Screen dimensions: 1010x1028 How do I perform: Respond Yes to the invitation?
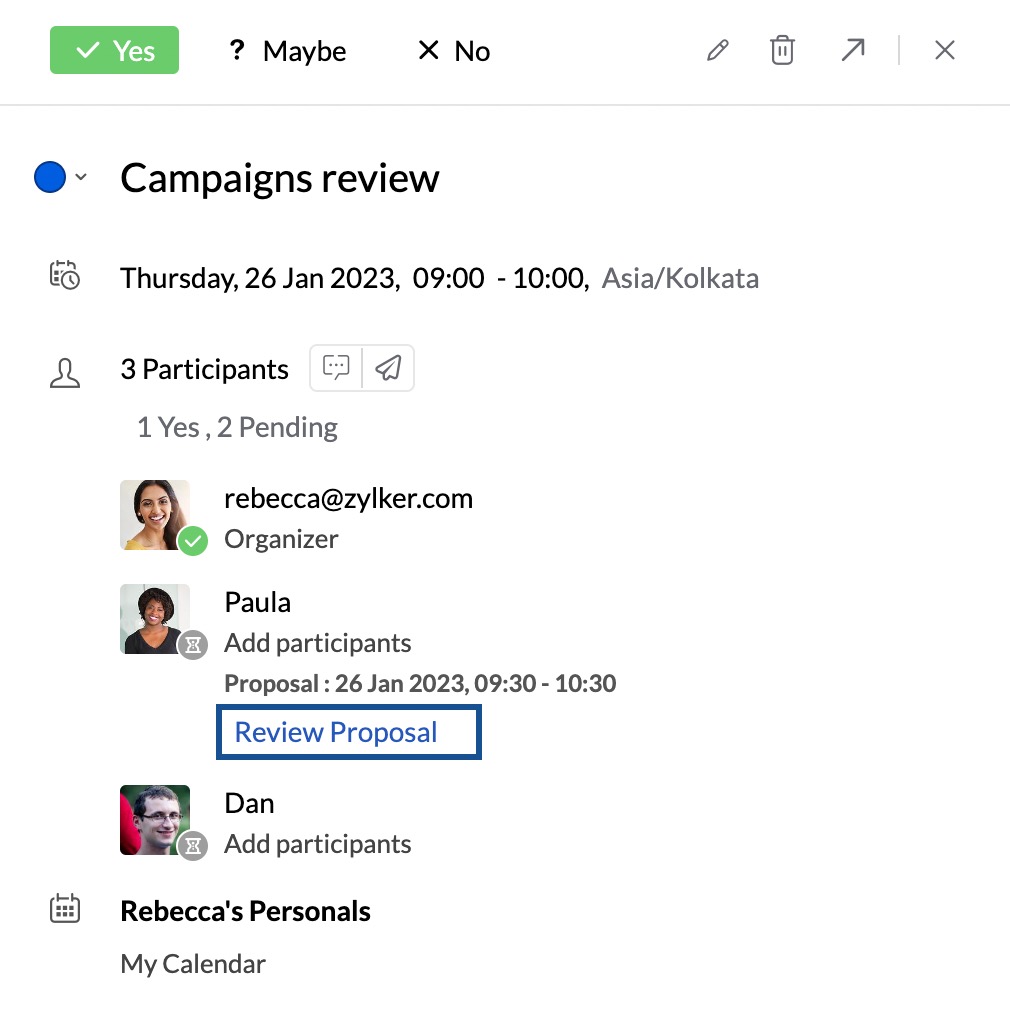pos(114,50)
